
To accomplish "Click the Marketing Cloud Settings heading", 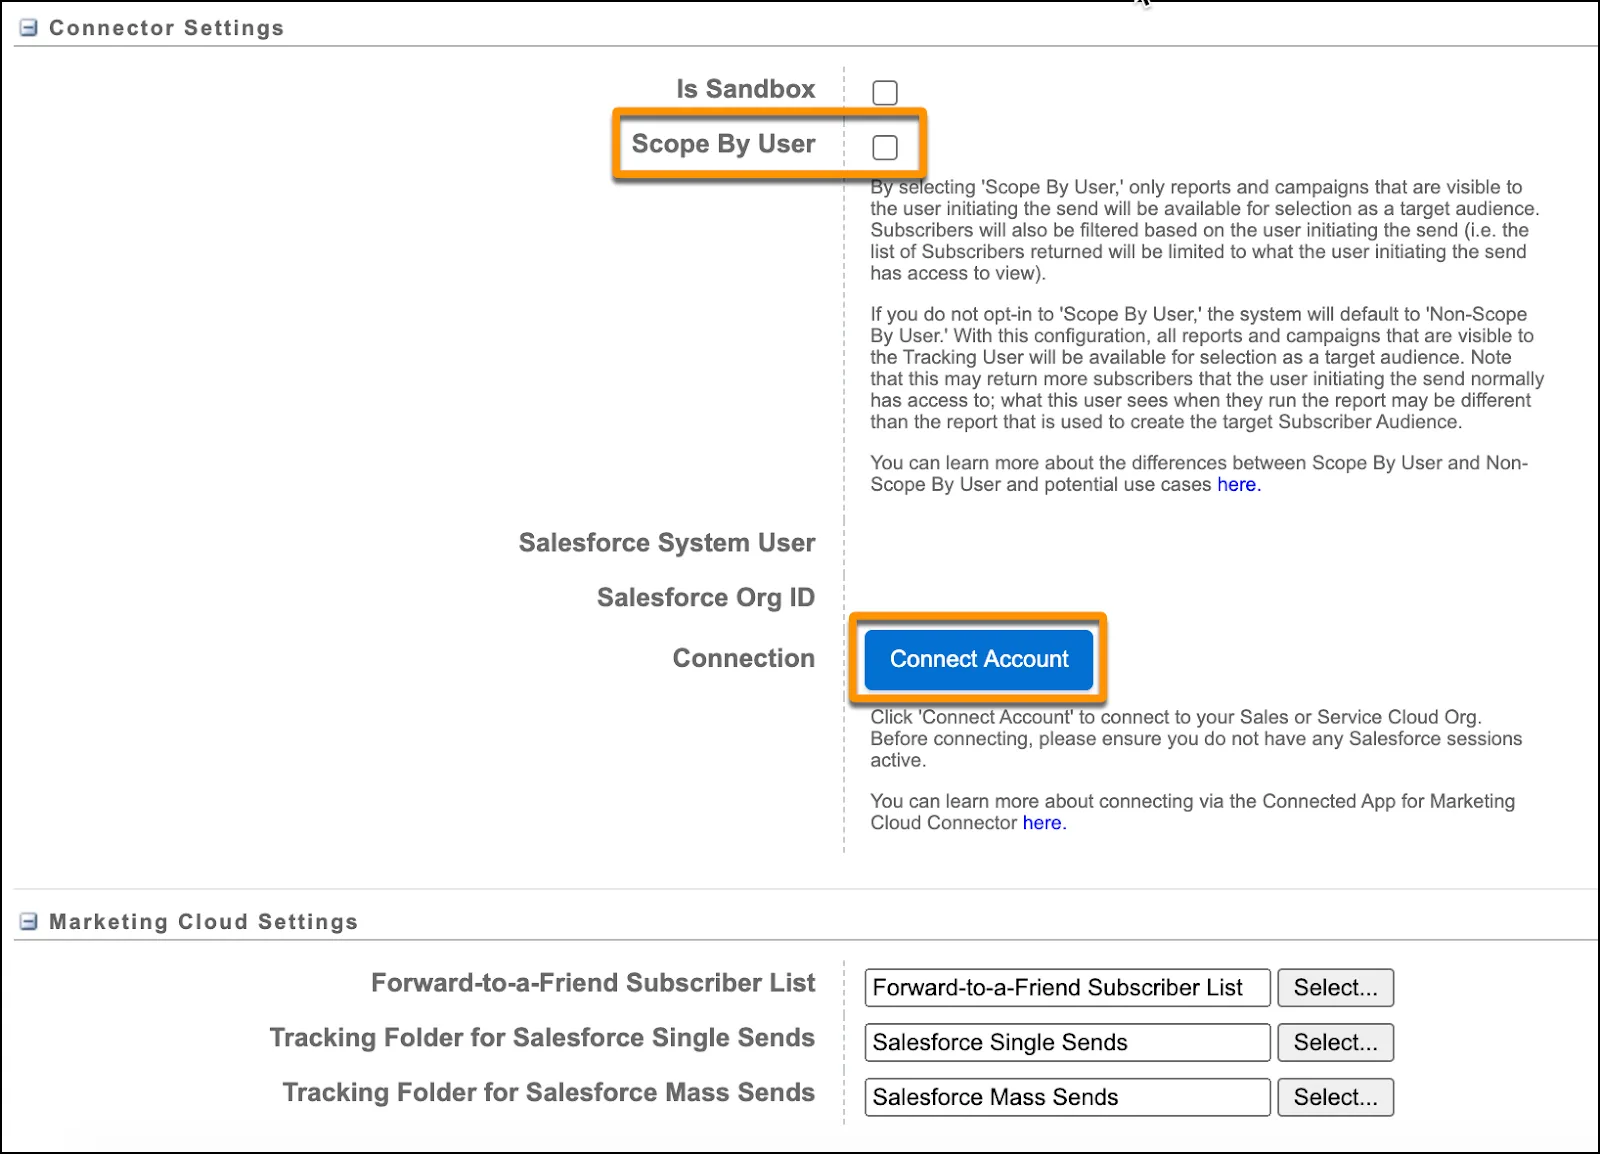I will (x=203, y=921).
